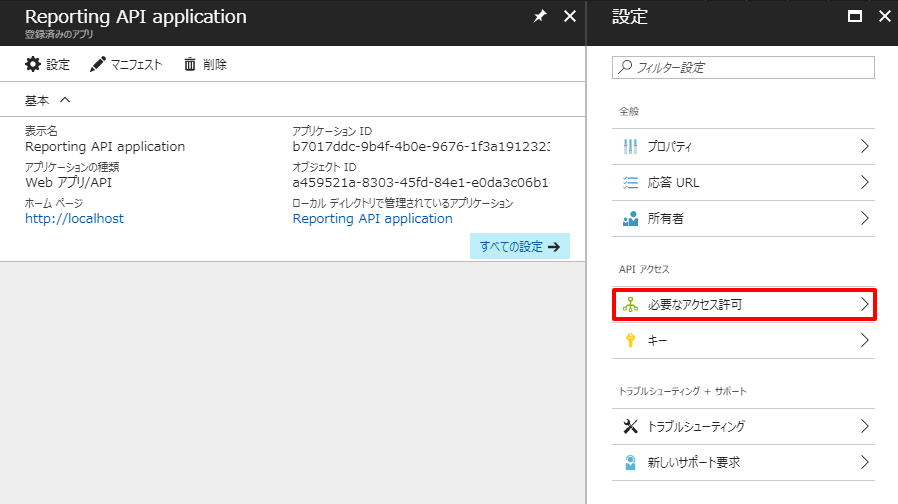Pin the Reporting API application blade
898x504 pixels.
(539, 17)
